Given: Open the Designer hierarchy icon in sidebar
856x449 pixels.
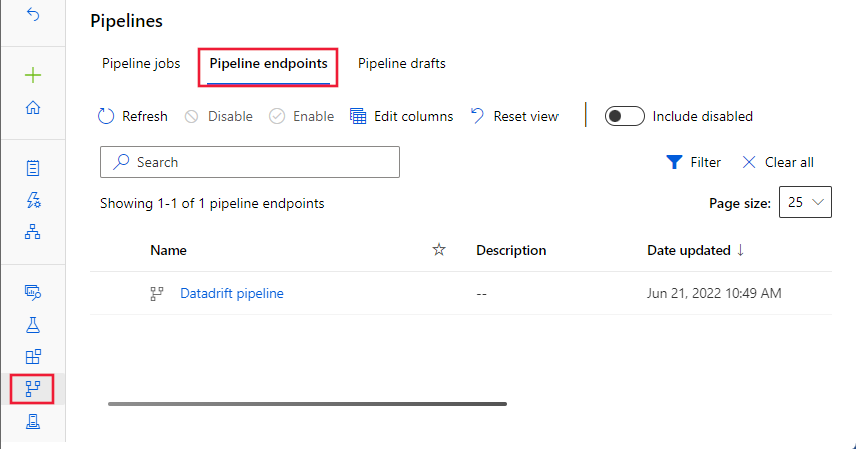Looking at the screenshot, I should click(33, 232).
